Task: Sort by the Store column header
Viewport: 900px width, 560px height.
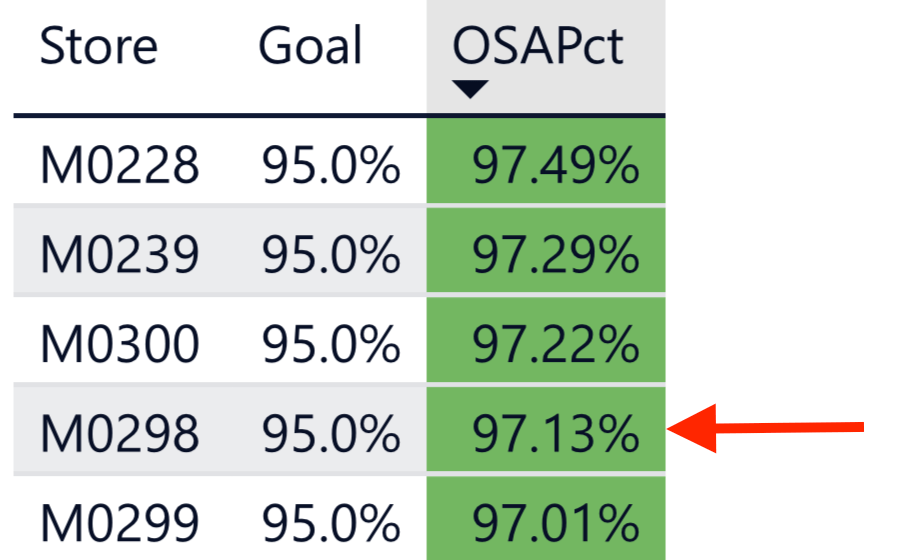Action: tap(98, 47)
